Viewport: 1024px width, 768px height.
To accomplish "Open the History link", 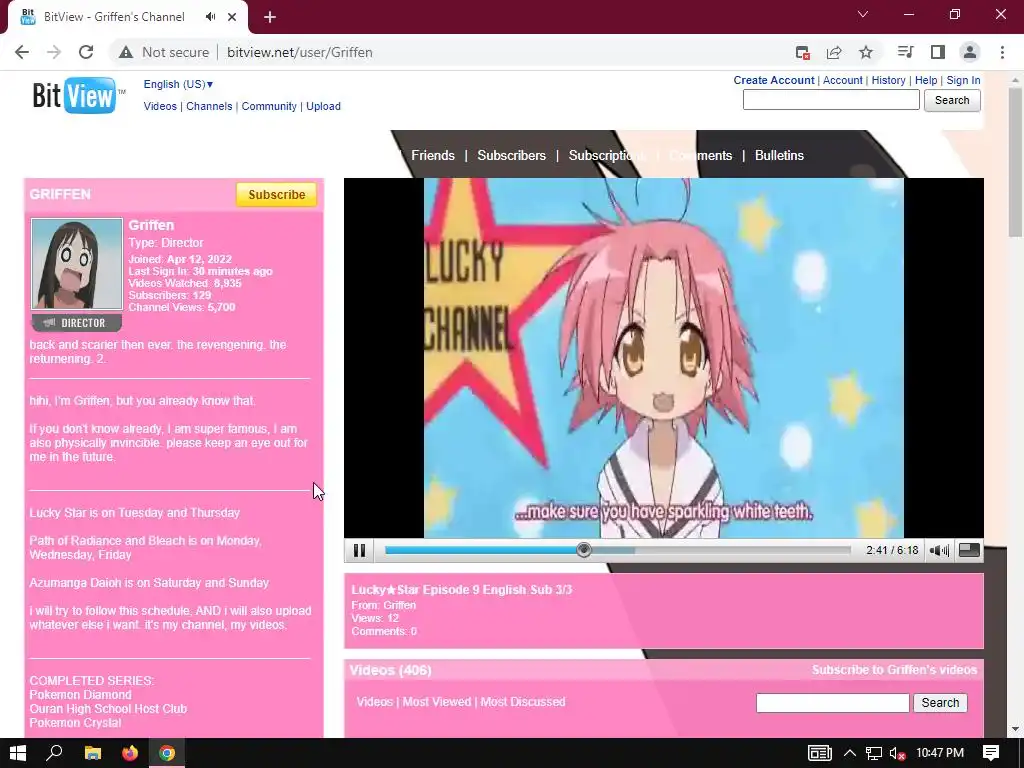I will point(888,80).
